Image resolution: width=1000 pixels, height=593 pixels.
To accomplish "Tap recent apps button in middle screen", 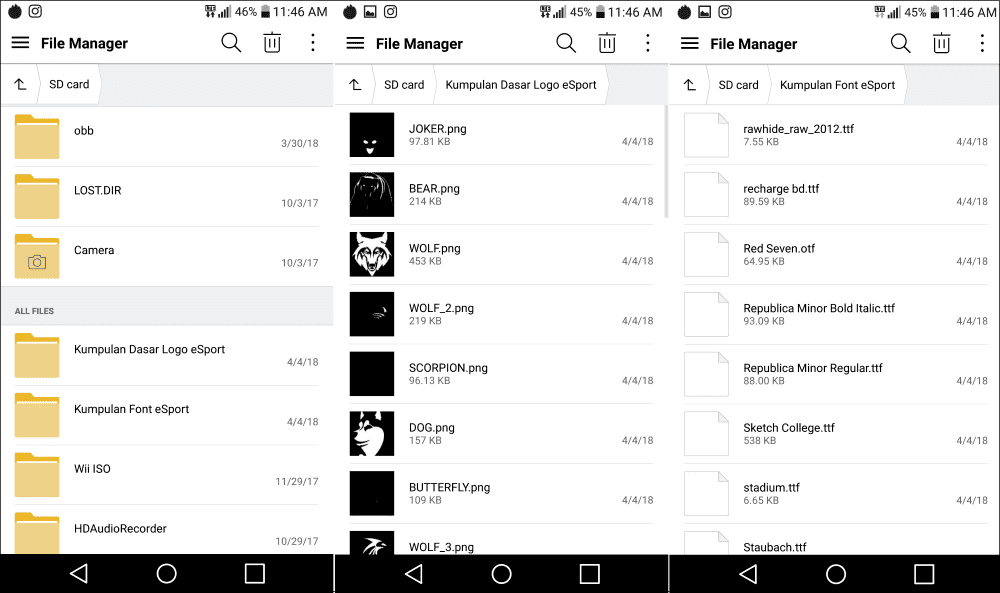I will tap(589, 574).
